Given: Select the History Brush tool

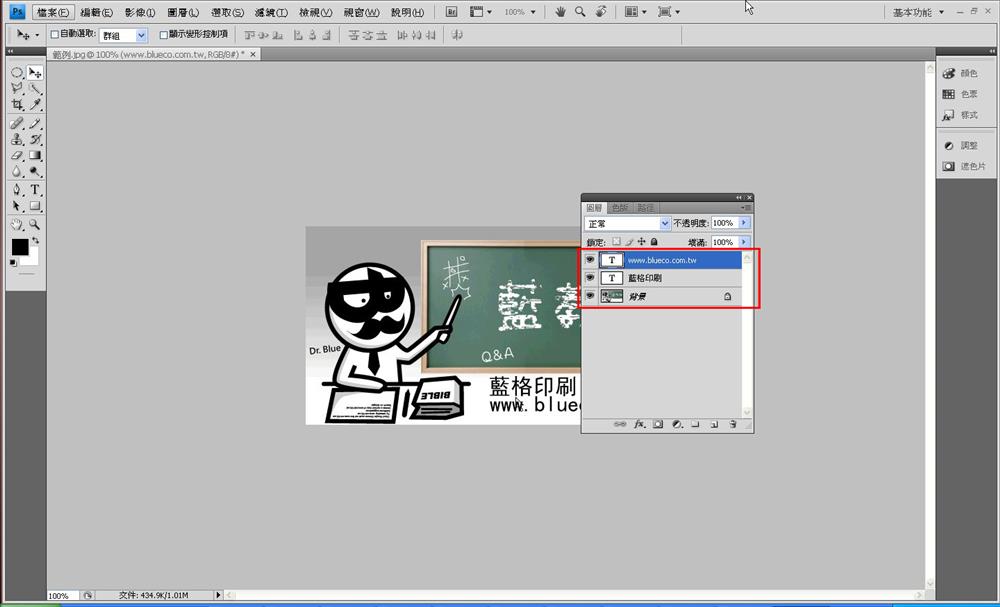Looking at the screenshot, I should tap(35, 140).
